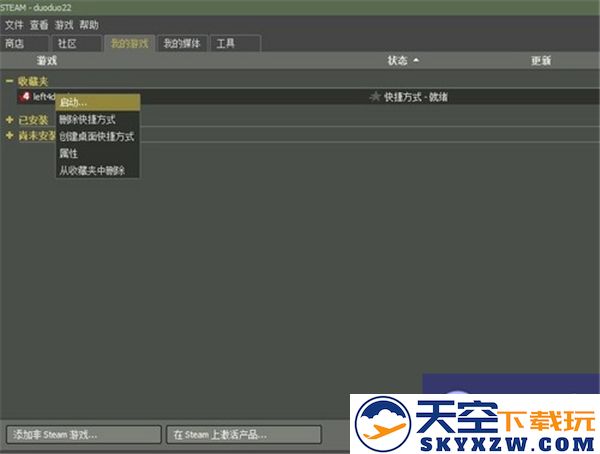Click the 更新 column header
The width and height of the screenshot is (600, 454).
pyautogui.click(x=541, y=60)
